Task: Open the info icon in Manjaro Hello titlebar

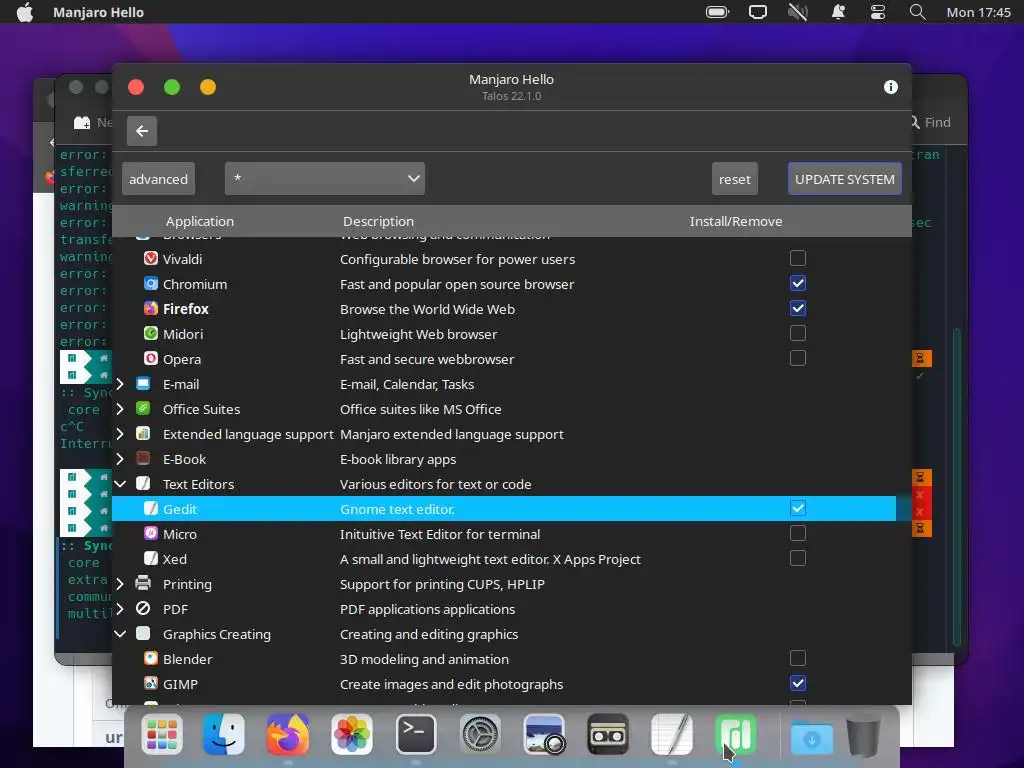Action: click(891, 87)
